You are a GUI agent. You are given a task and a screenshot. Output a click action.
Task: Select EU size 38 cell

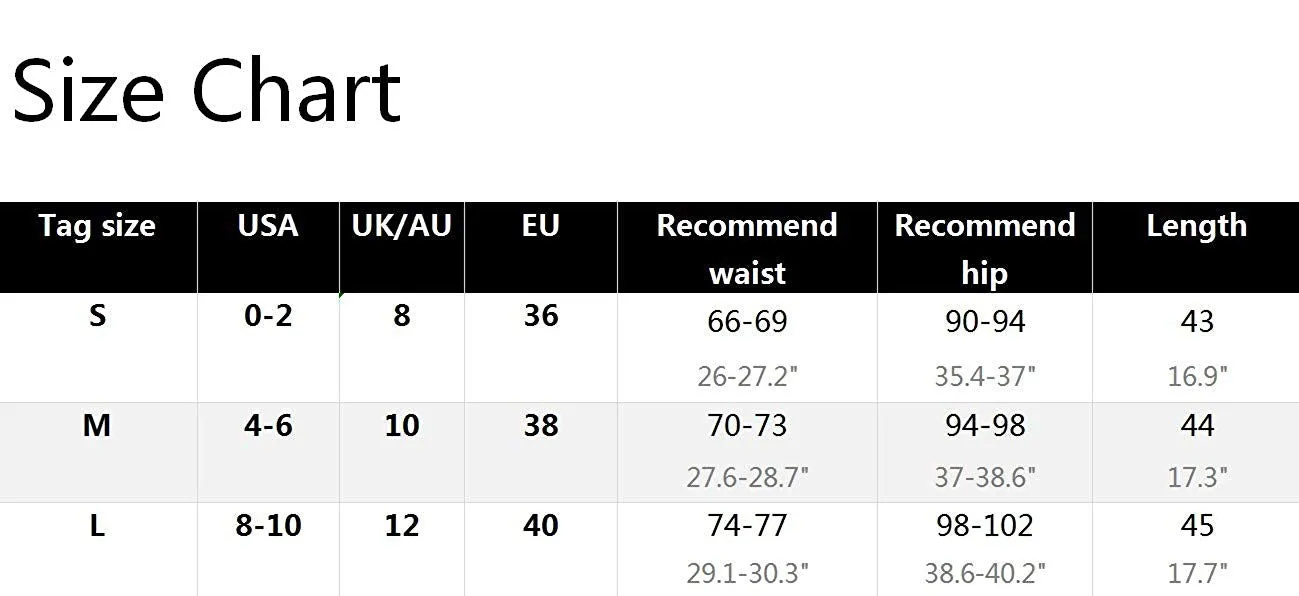(540, 426)
